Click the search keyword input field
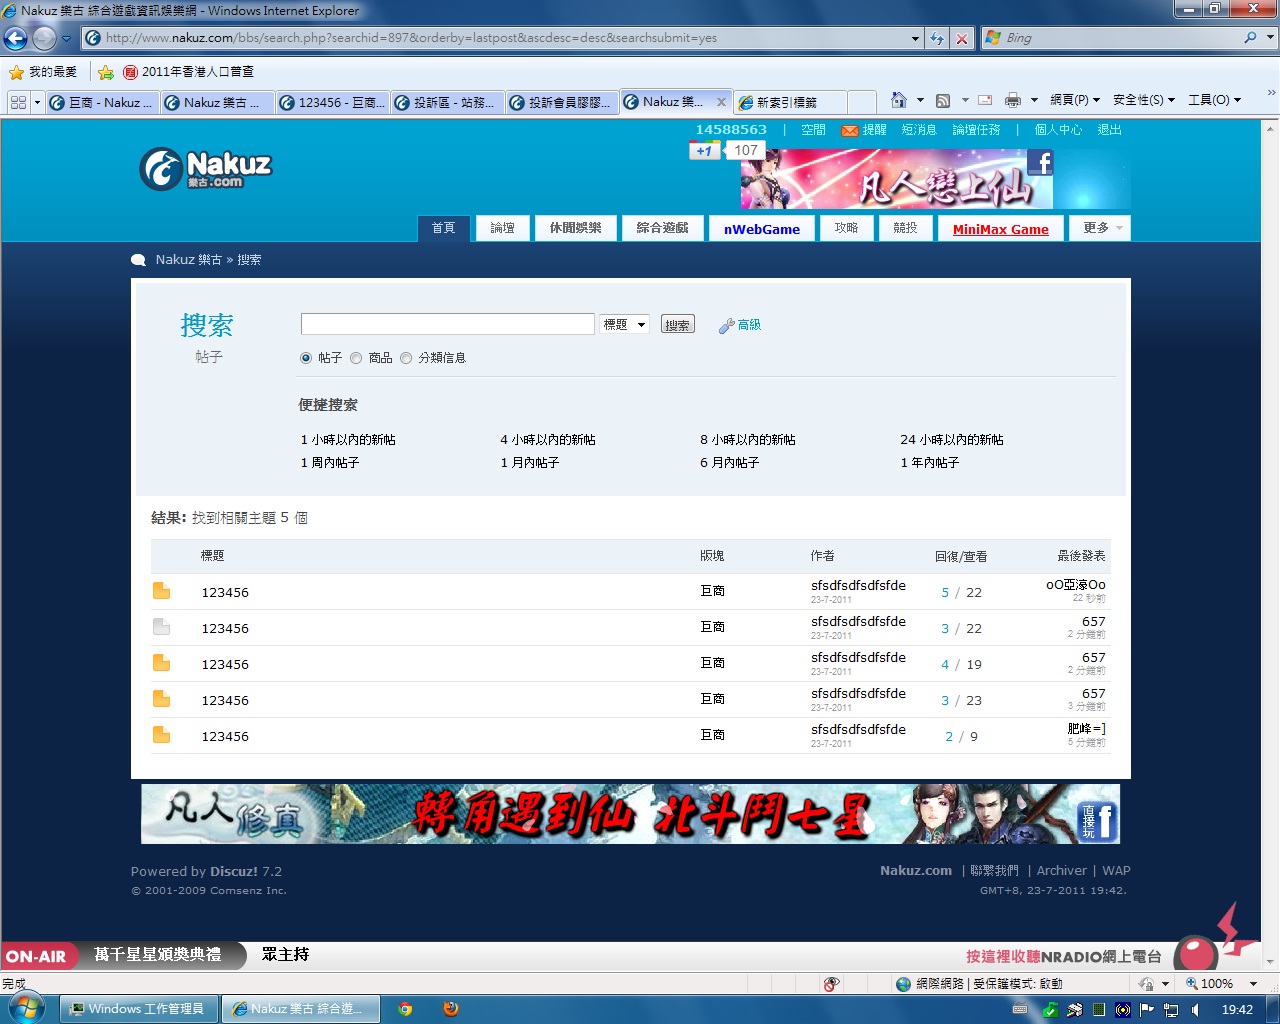 (447, 324)
